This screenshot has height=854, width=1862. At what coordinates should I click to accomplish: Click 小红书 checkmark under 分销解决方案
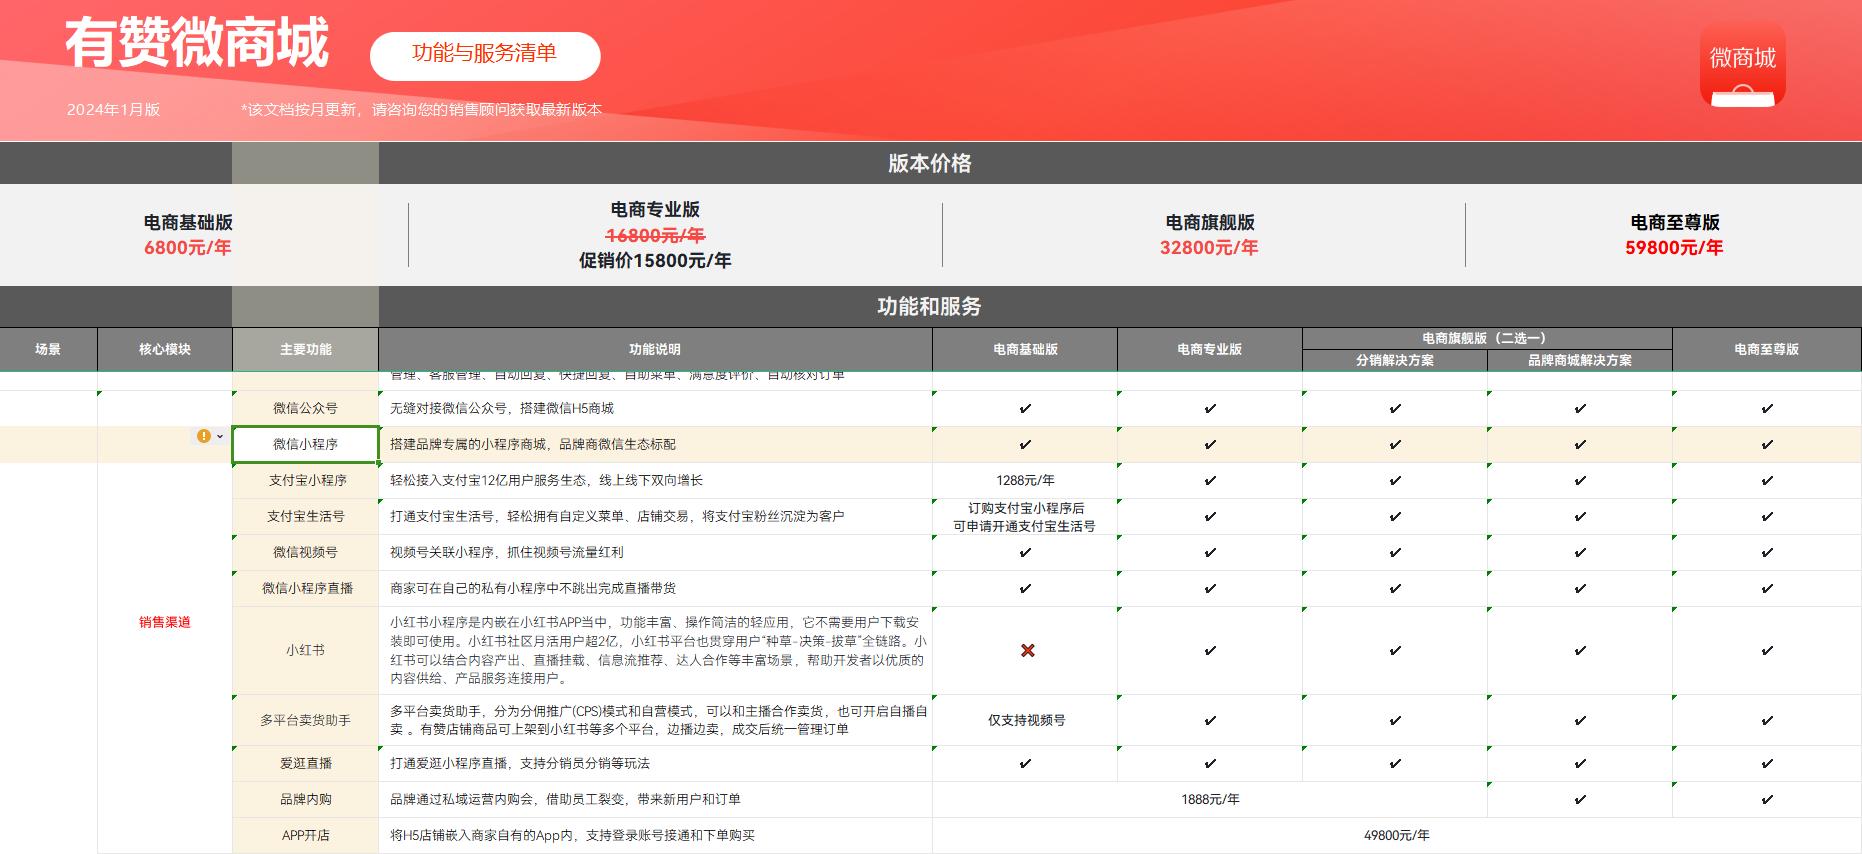[1395, 650]
